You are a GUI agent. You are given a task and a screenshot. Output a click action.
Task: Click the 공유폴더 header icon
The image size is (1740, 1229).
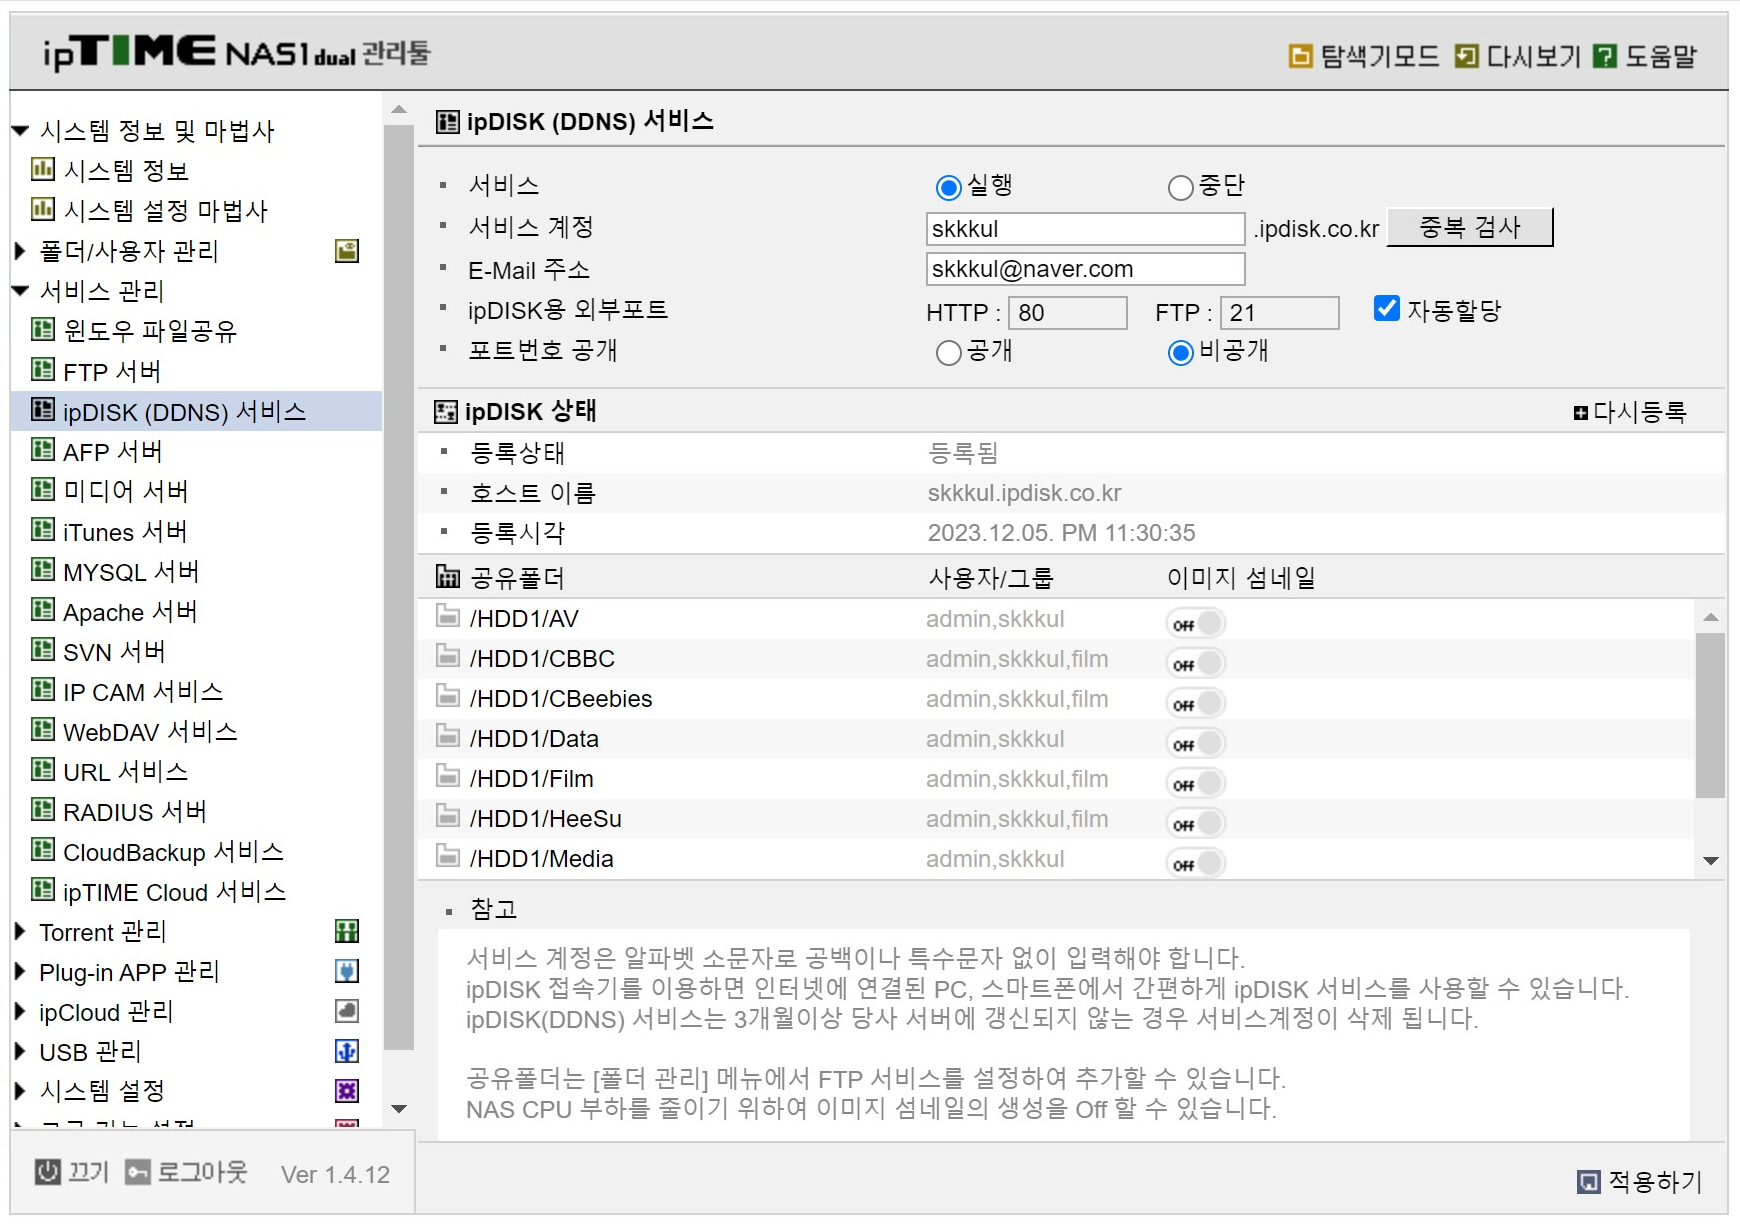pos(448,576)
